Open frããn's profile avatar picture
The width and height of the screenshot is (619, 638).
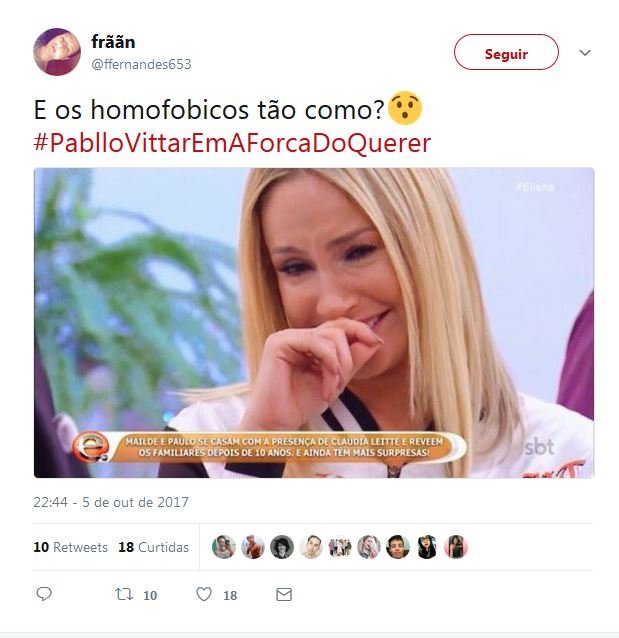click(57, 52)
